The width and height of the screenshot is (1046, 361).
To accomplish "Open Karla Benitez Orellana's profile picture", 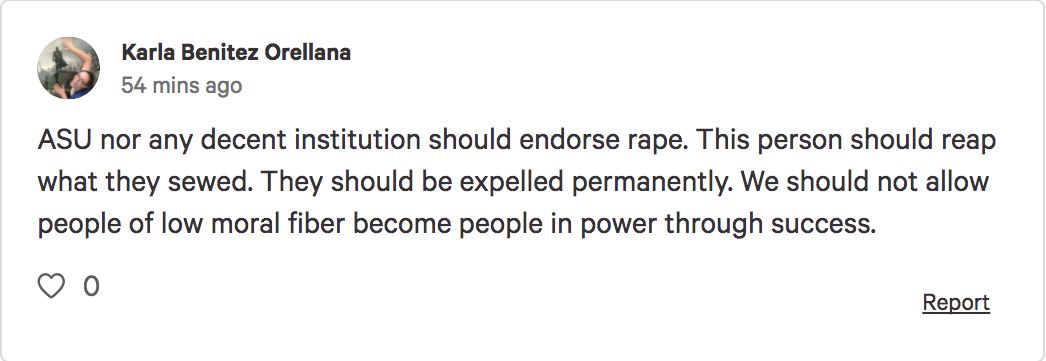I will [68, 68].
